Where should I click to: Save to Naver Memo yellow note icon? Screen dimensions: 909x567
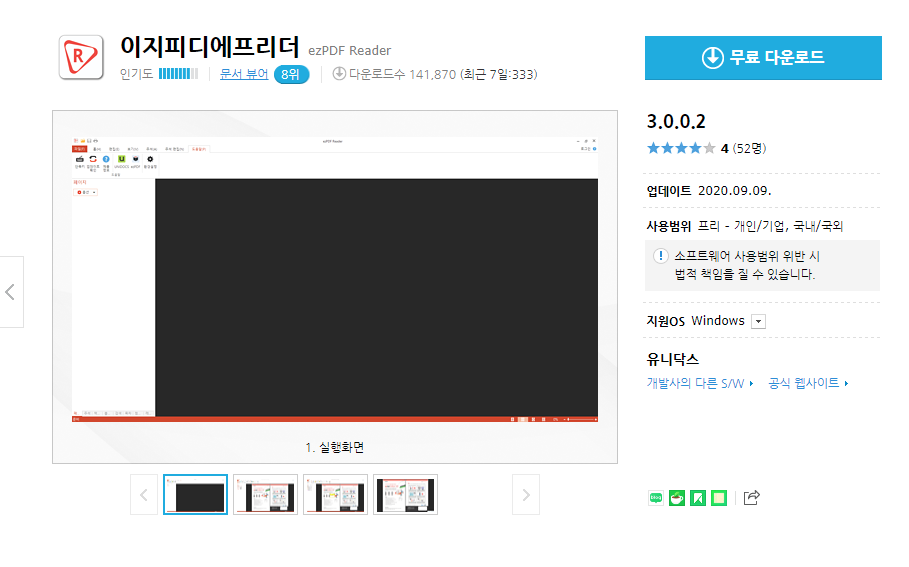(719, 497)
